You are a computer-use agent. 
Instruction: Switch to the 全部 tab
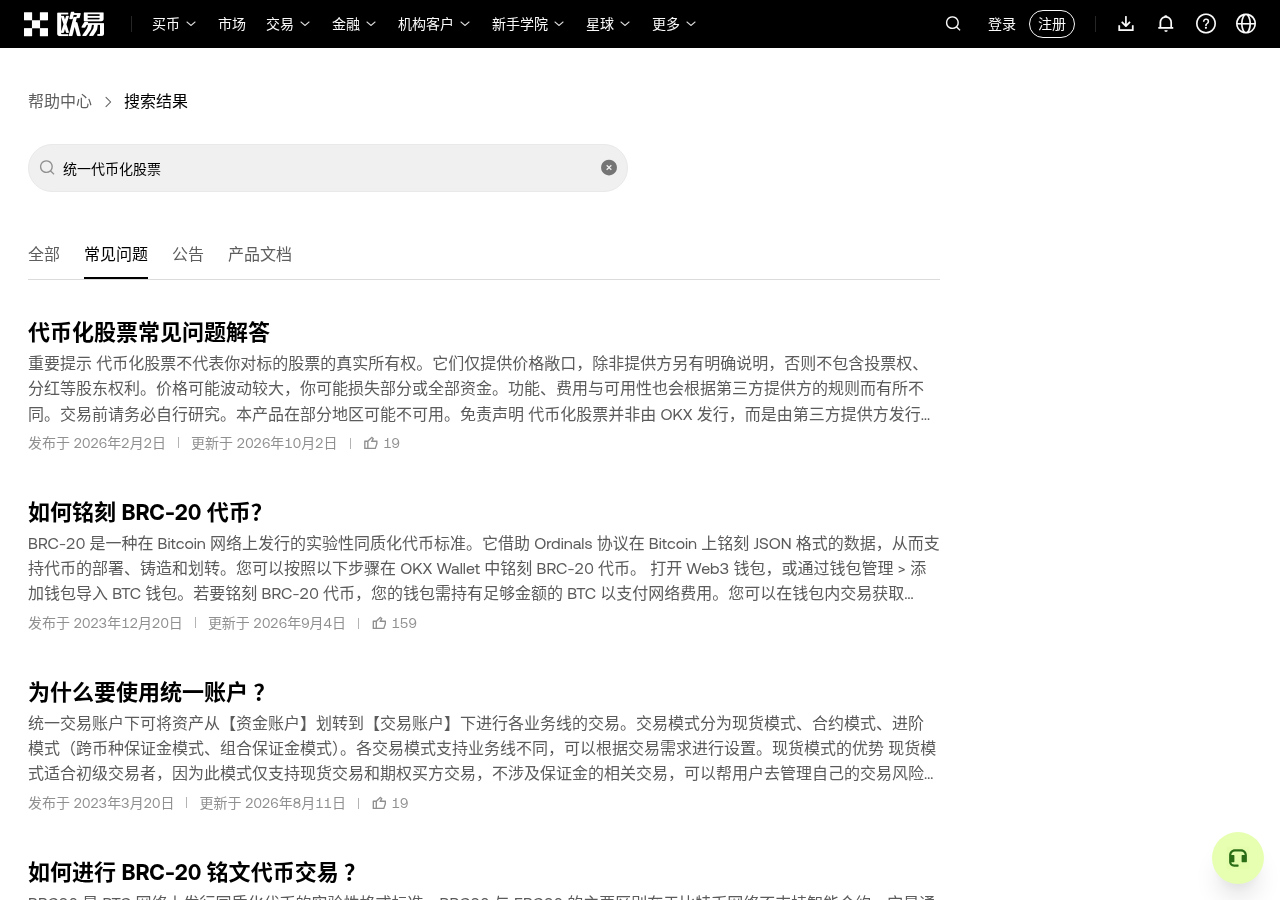point(44,254)
